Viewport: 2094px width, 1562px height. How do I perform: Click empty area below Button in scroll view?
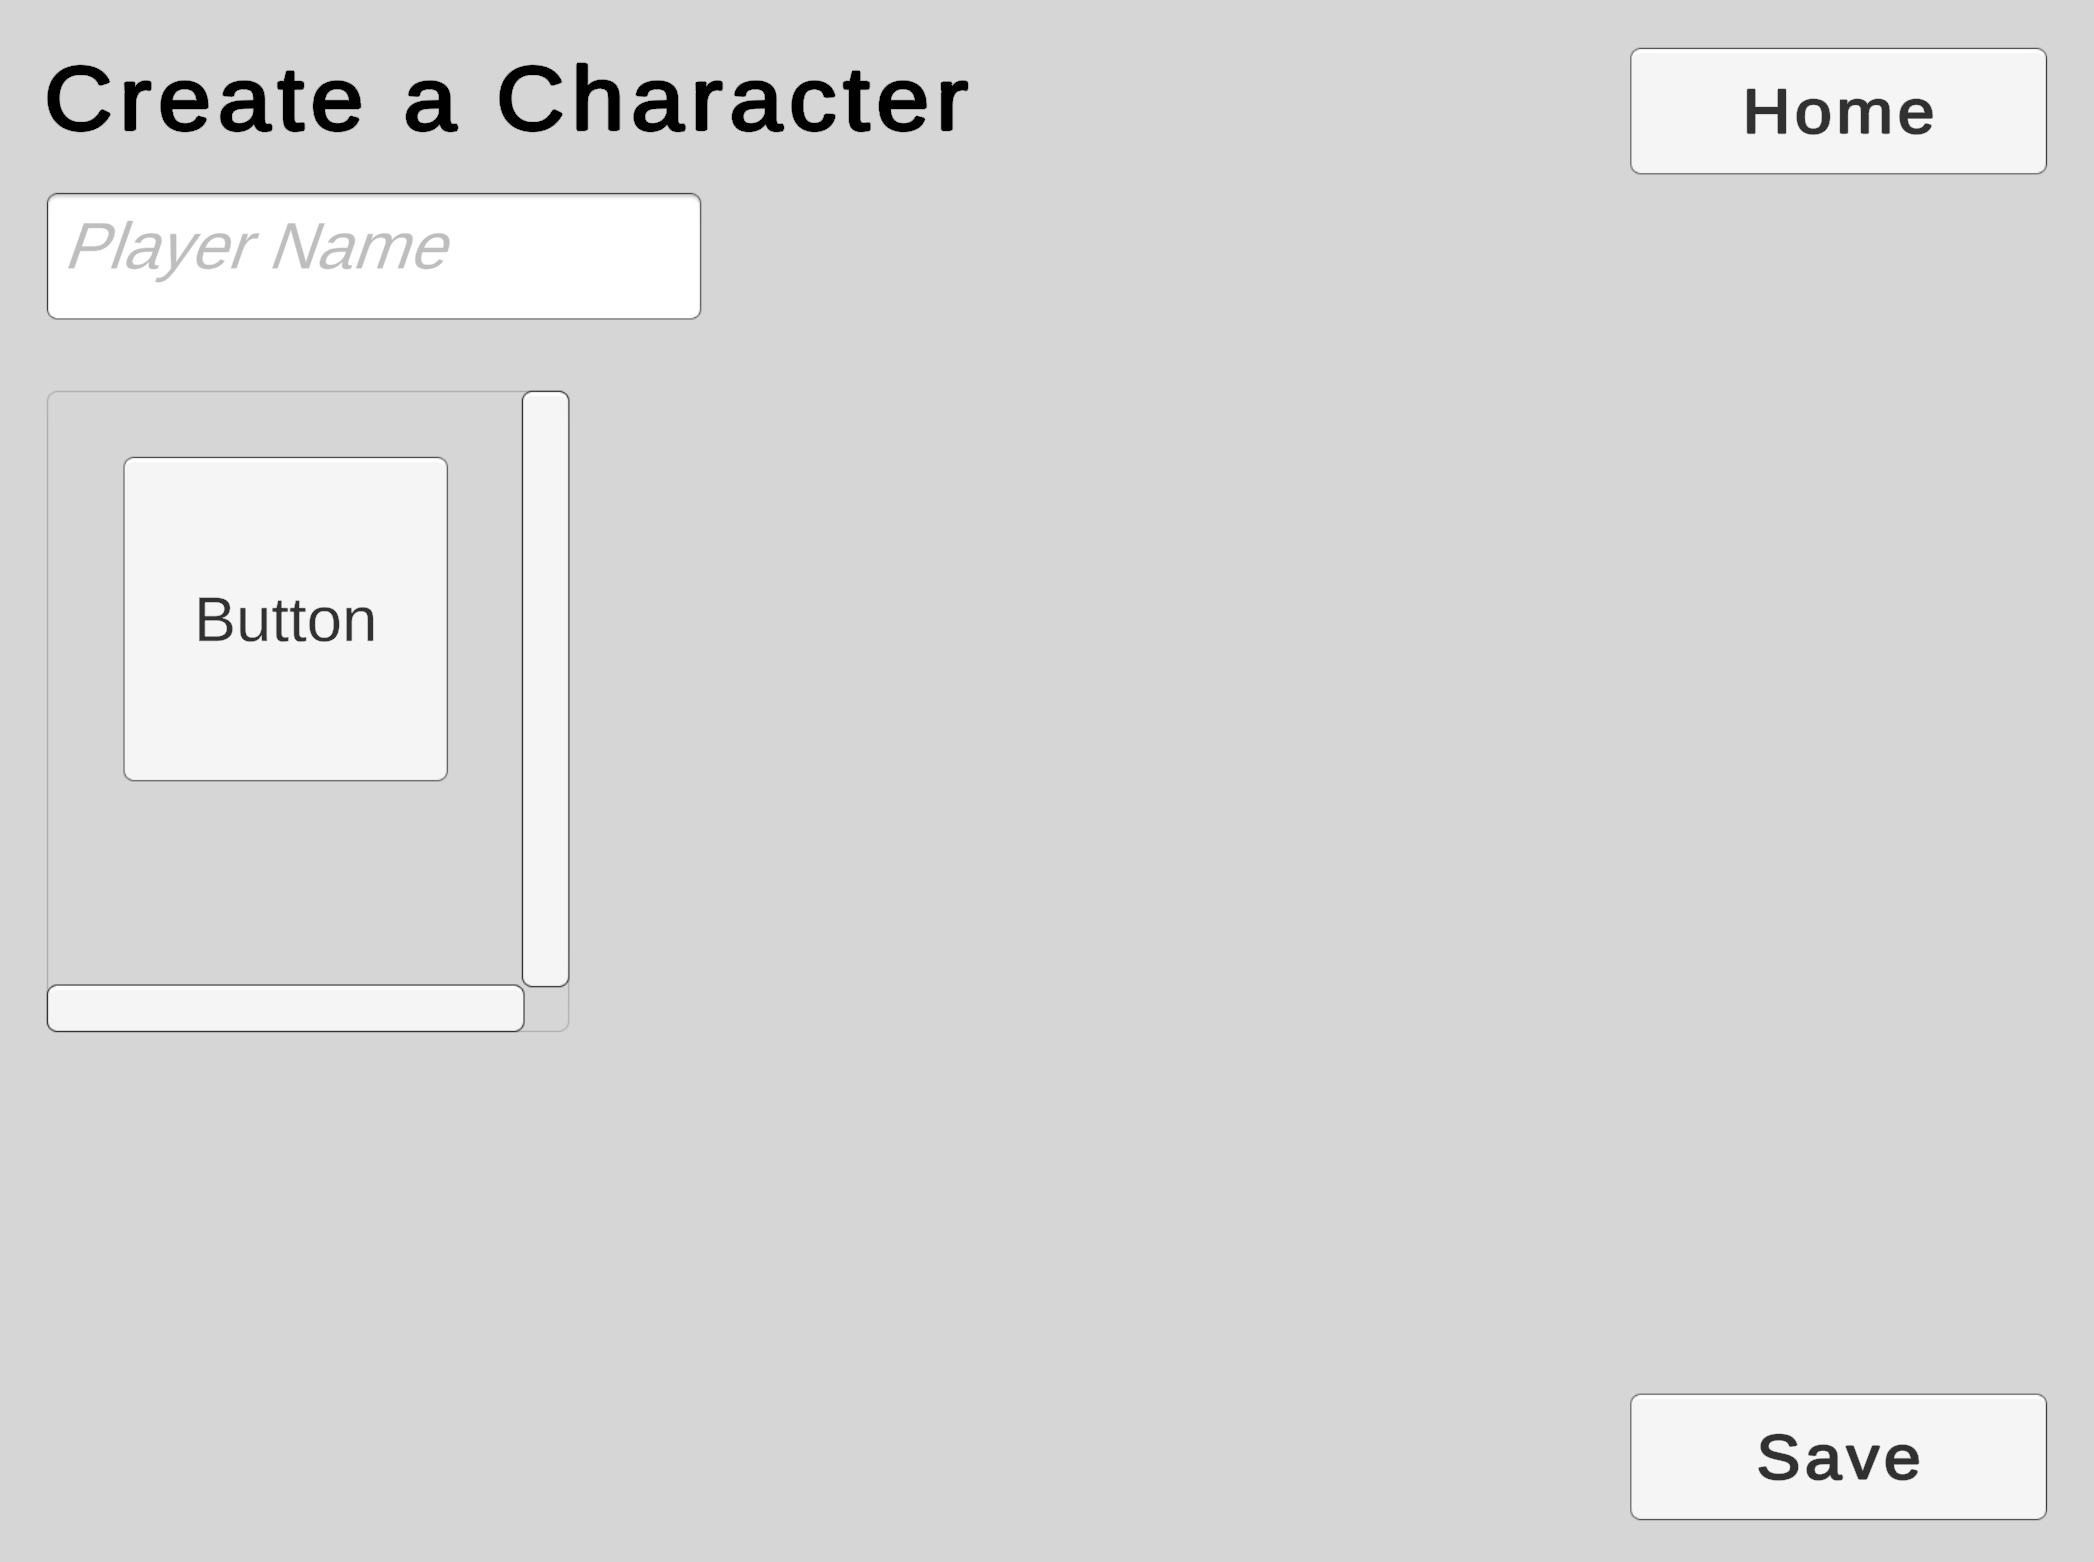point(285,880)
